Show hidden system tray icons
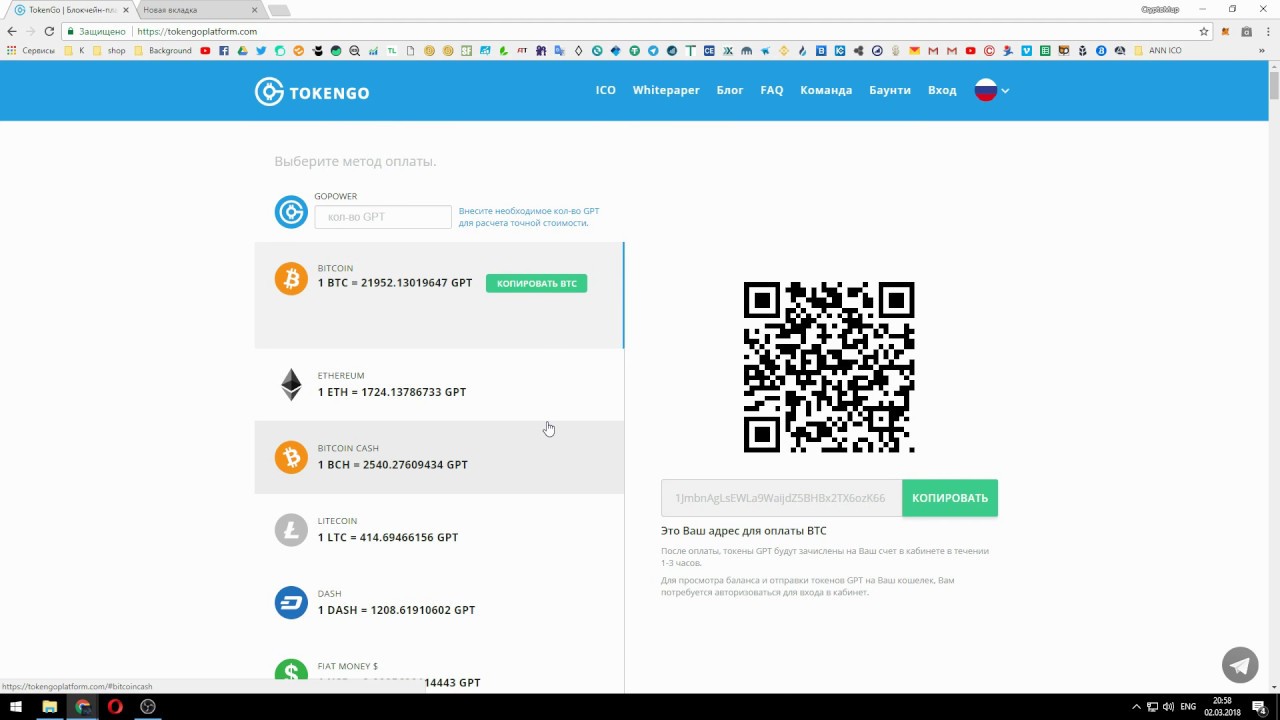 [x=1137, y=707]
